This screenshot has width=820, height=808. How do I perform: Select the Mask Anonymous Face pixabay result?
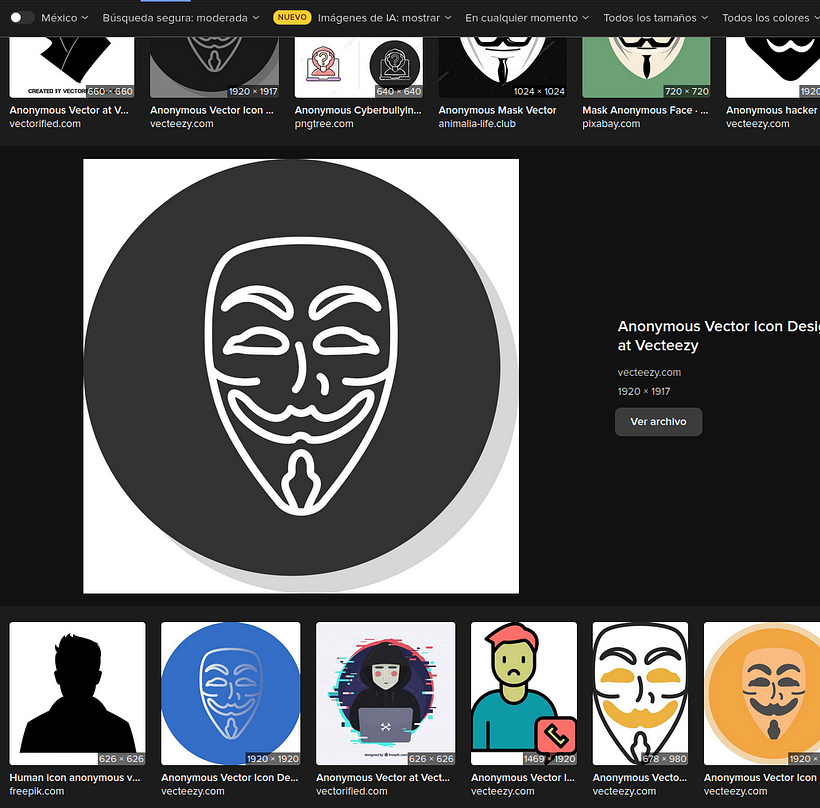point(645,68)
